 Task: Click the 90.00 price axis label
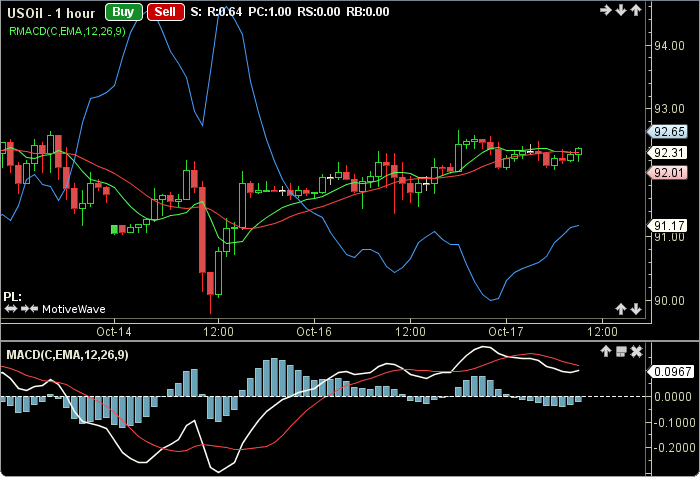pos(669,301)
